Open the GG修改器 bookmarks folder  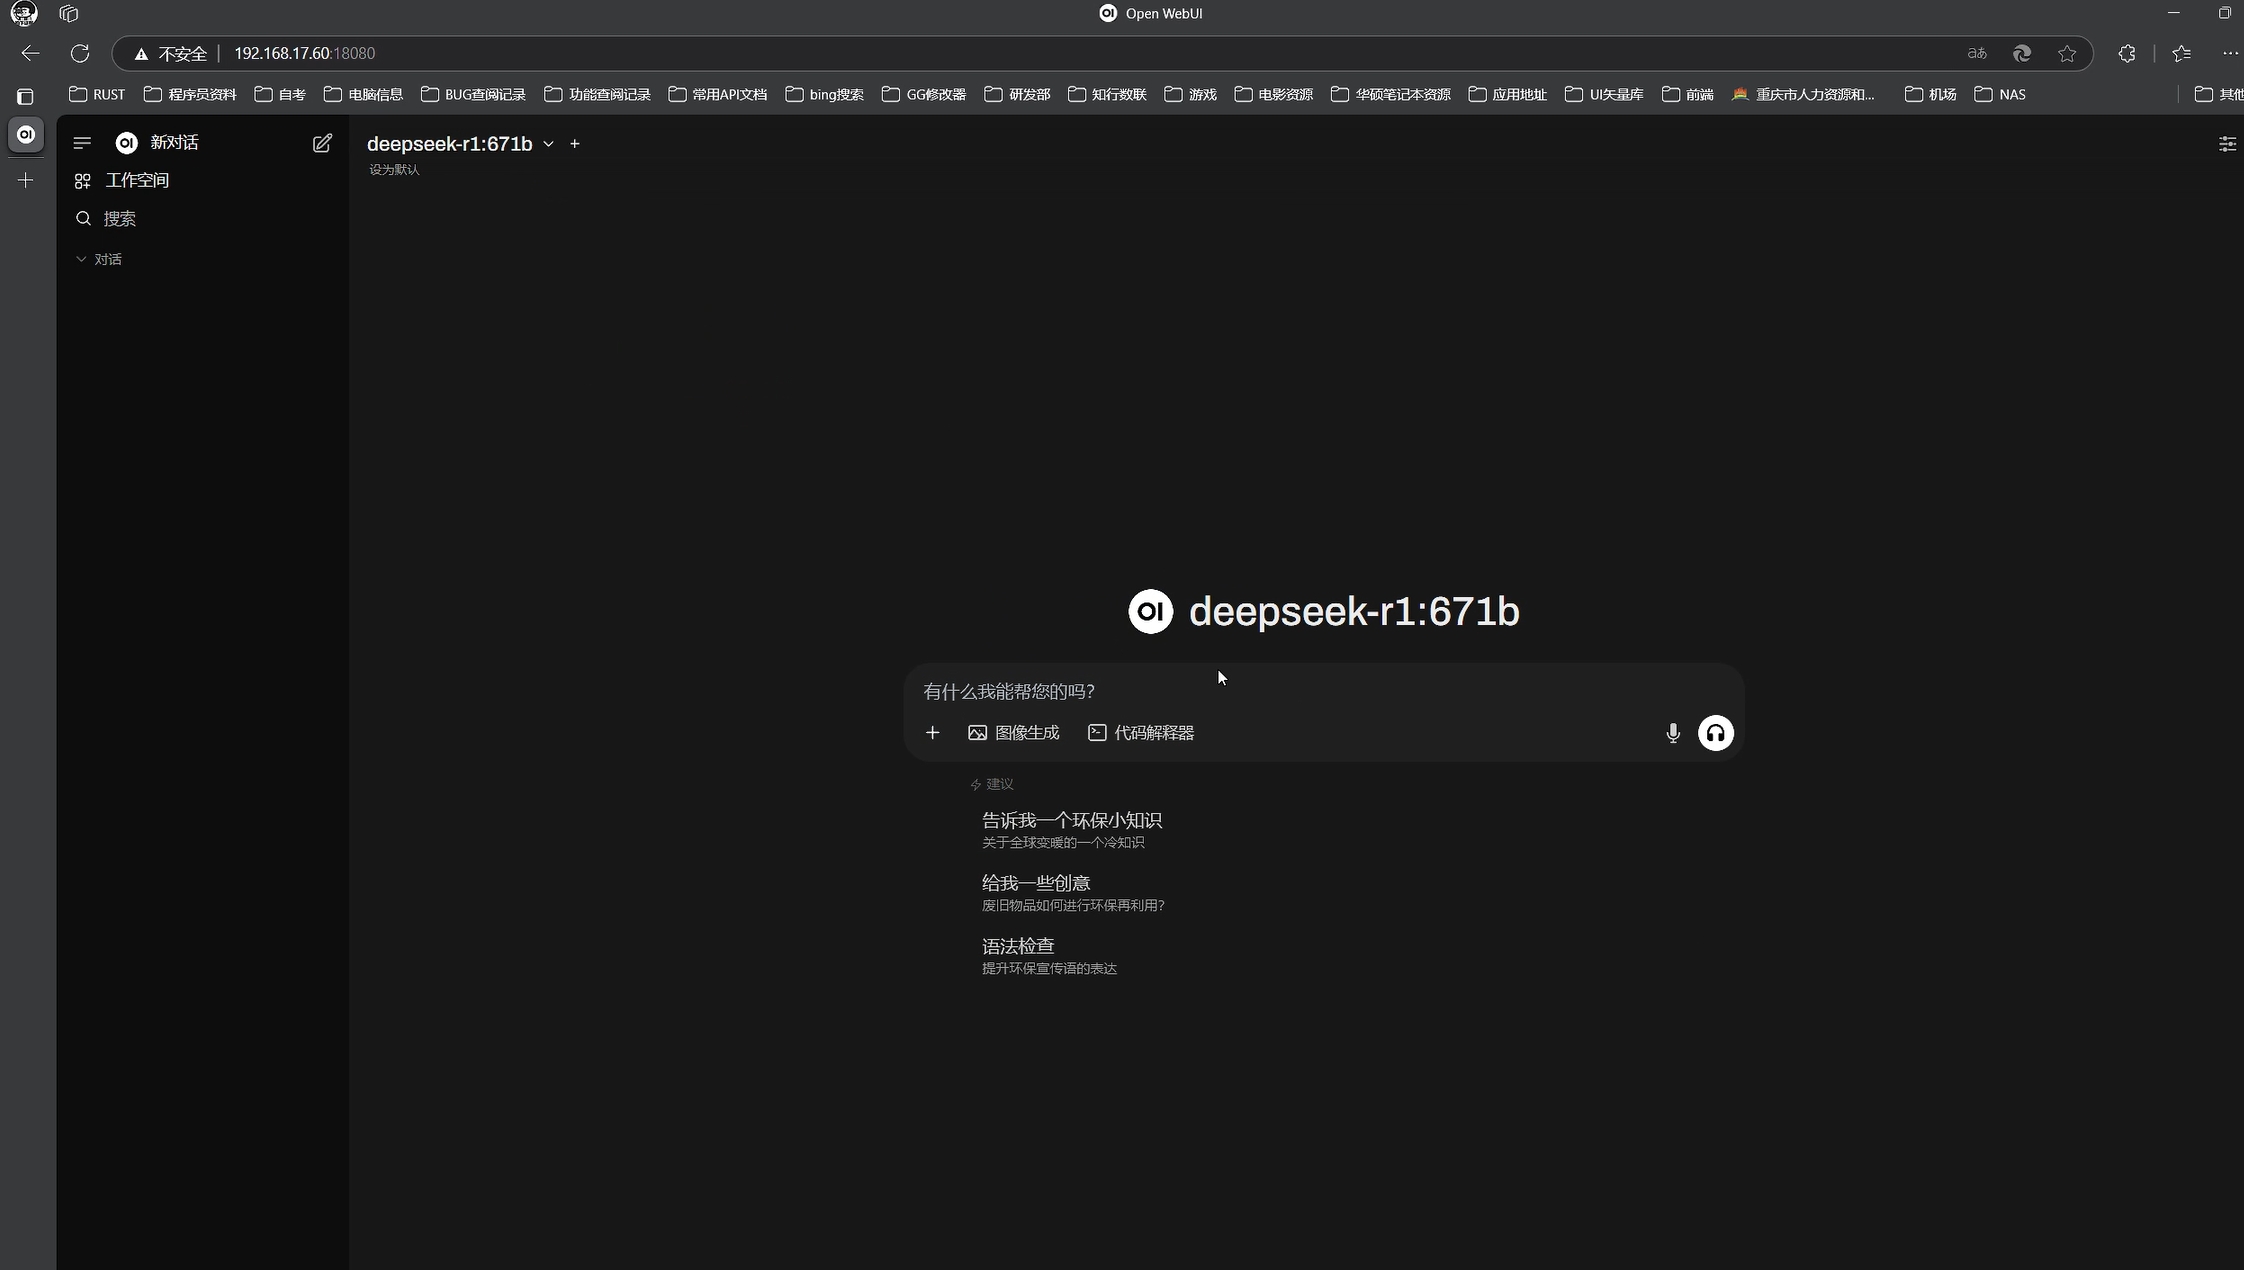(x=924, y=95)
